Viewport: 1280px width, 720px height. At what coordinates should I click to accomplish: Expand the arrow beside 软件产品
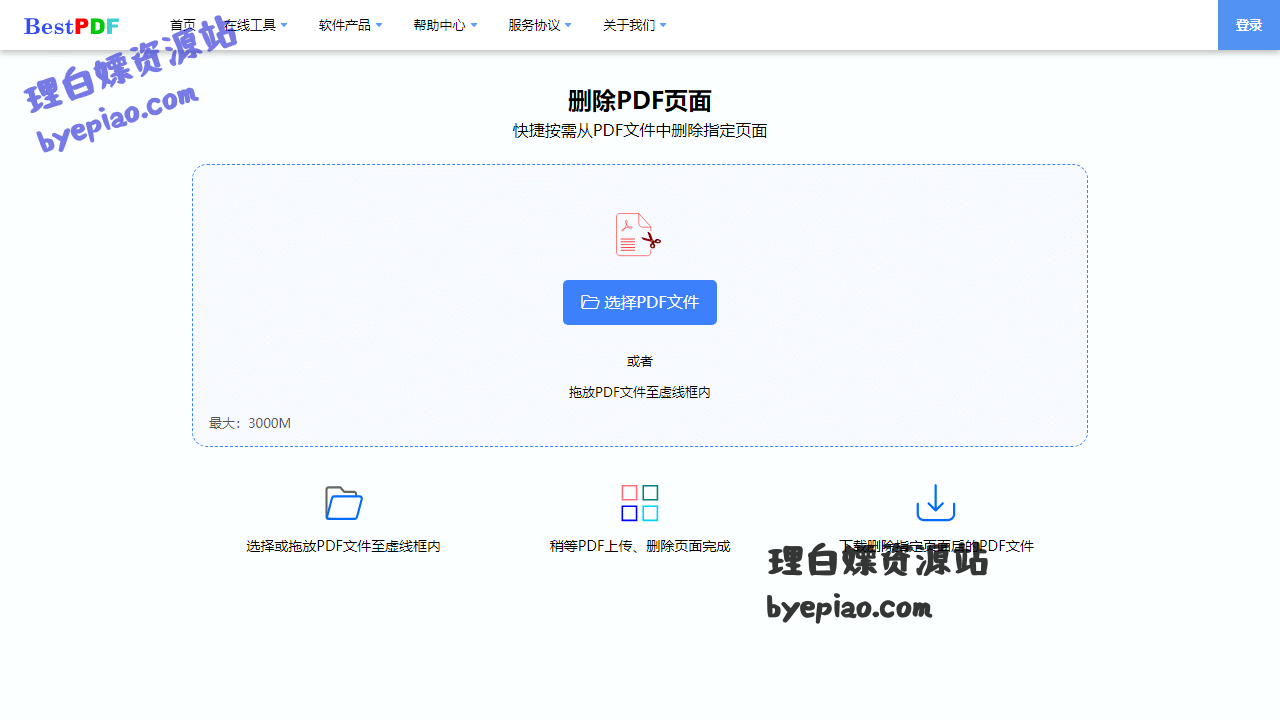[x=379, y=25]
